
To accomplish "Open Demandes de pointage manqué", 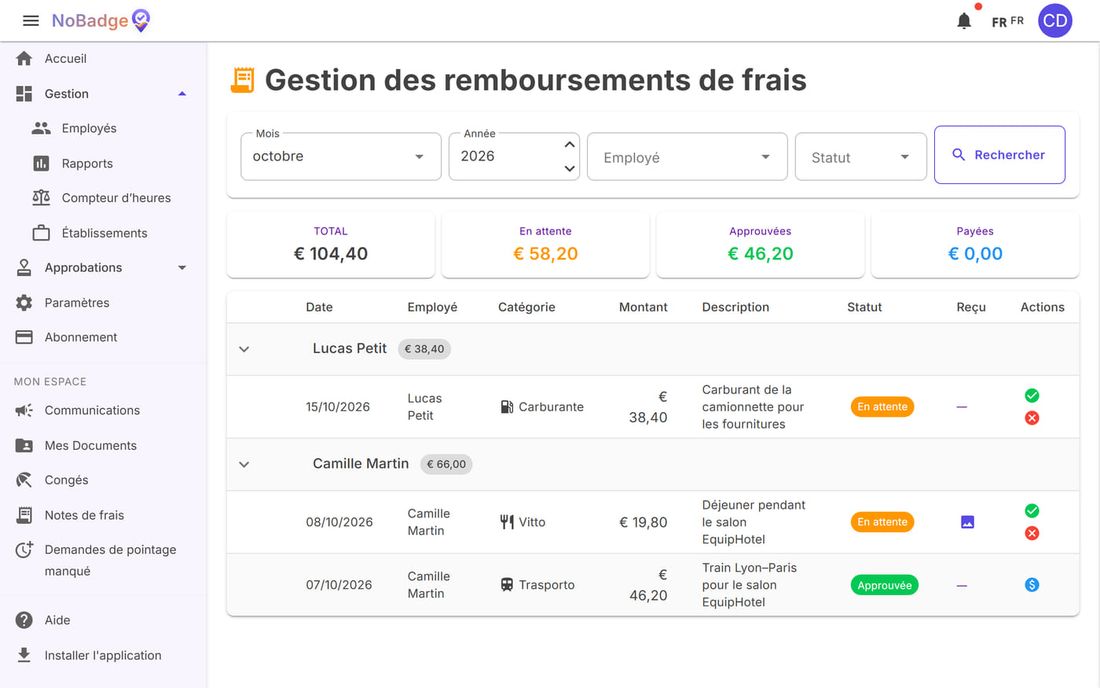I will tap(103, 560).
